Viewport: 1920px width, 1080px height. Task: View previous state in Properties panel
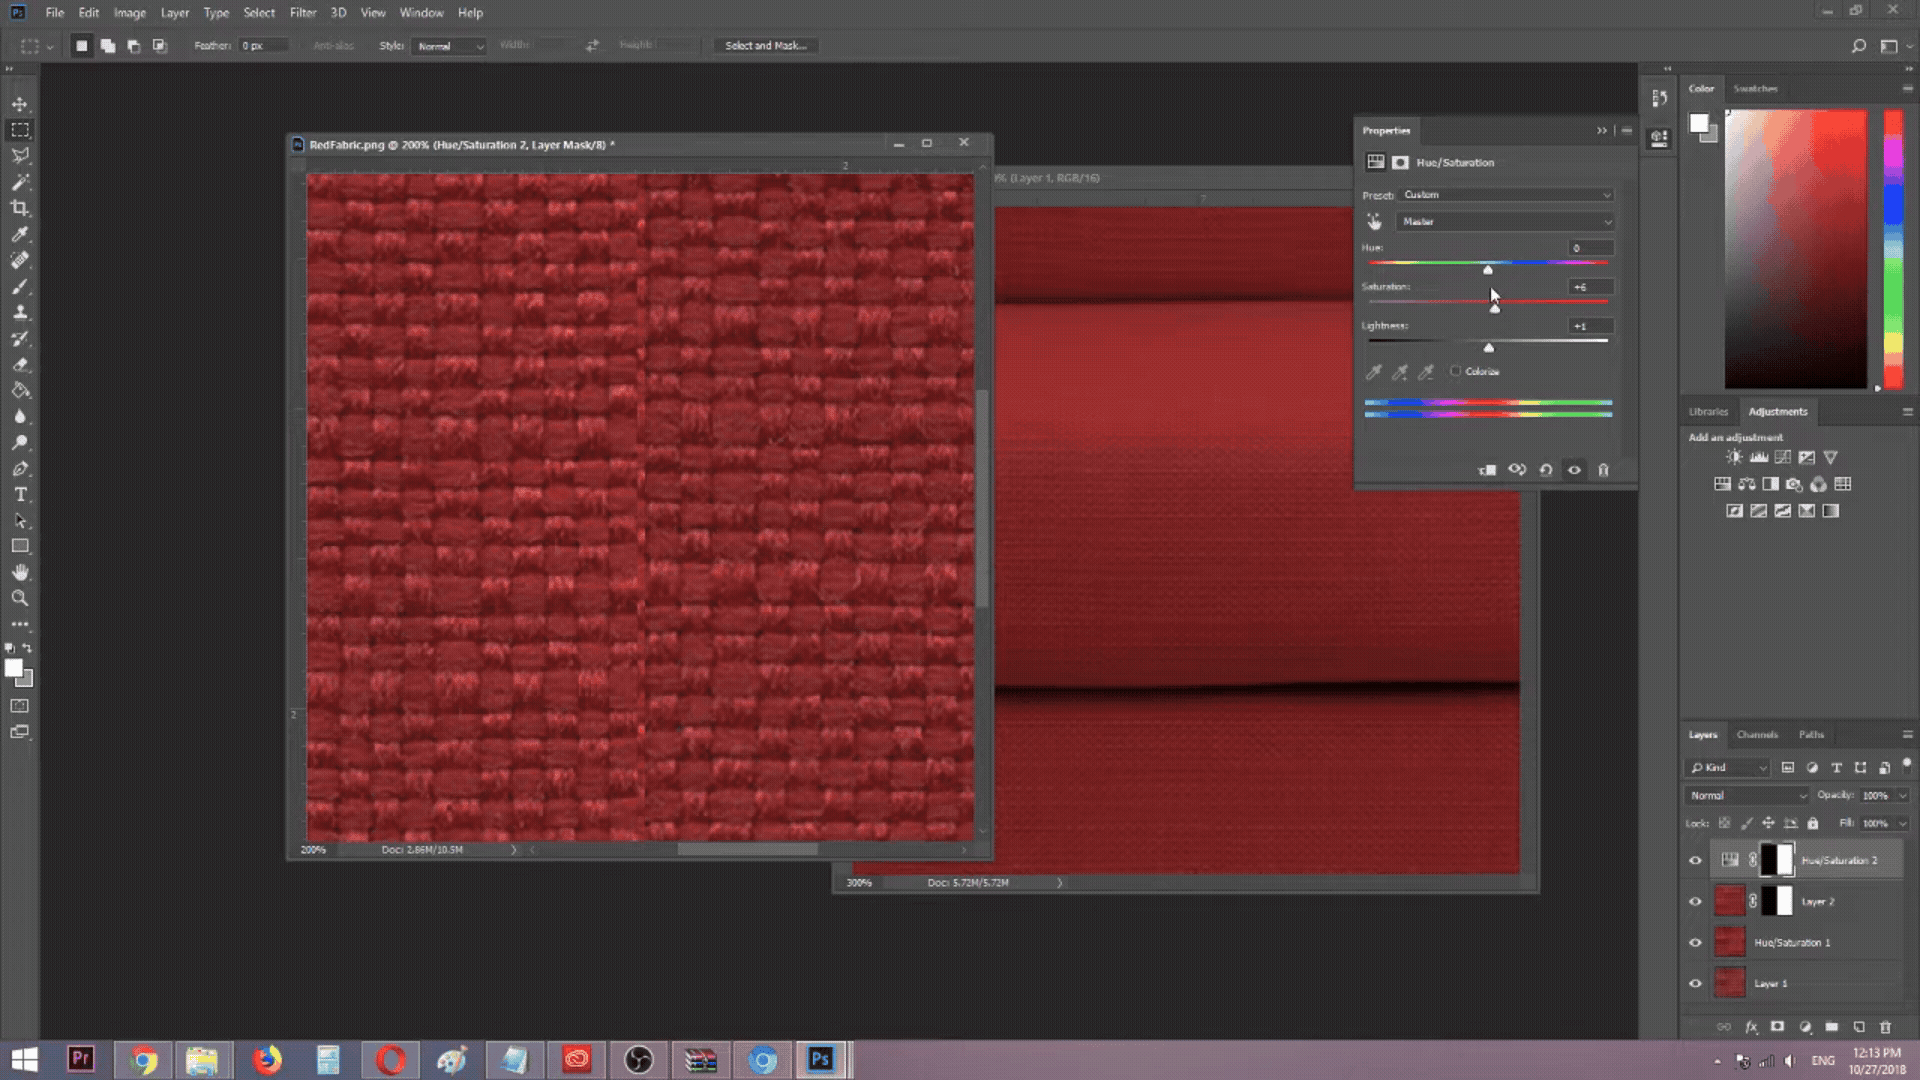click(x=1517, y=470)
